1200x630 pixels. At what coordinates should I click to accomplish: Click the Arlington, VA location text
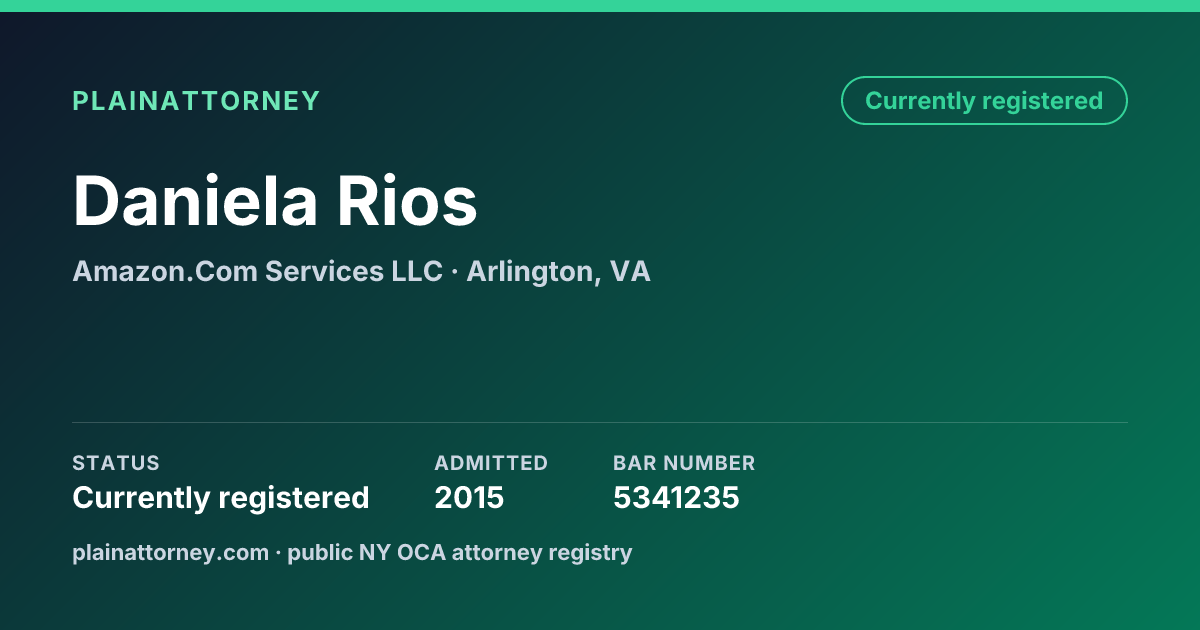pos(558,271)
